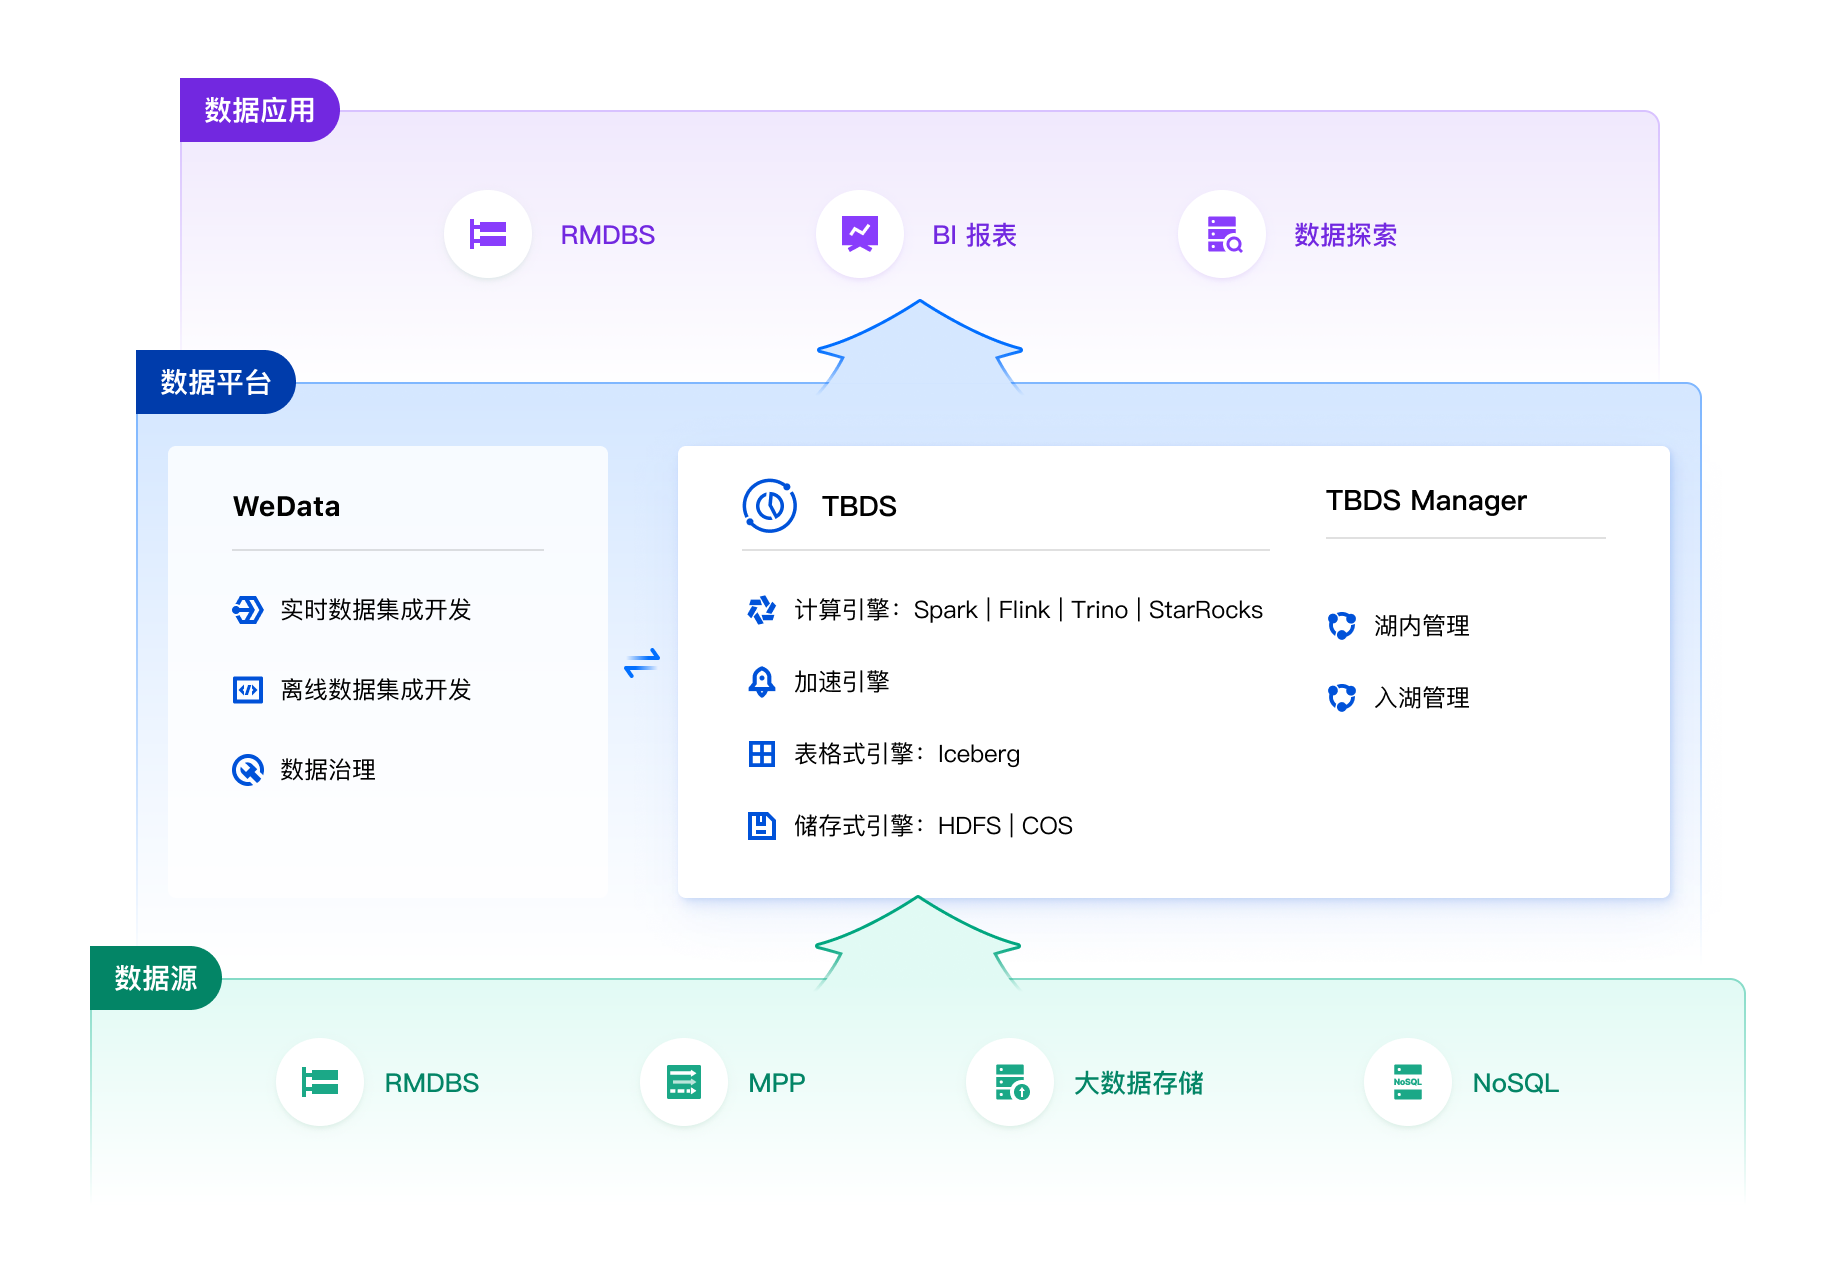
Task: Select the 实时数据集成开发 text
Action: (x=375, y=609)
